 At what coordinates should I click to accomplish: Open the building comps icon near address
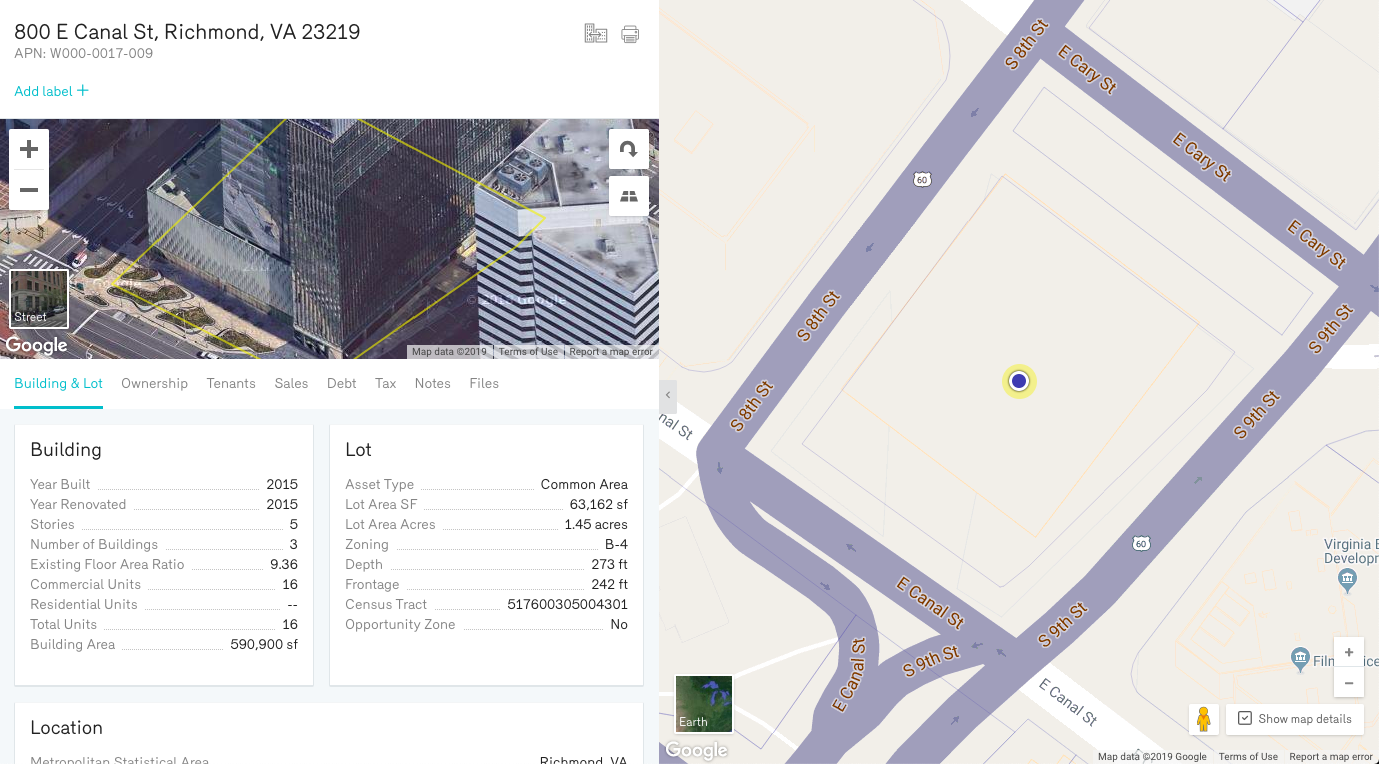(x=596, y=34)
